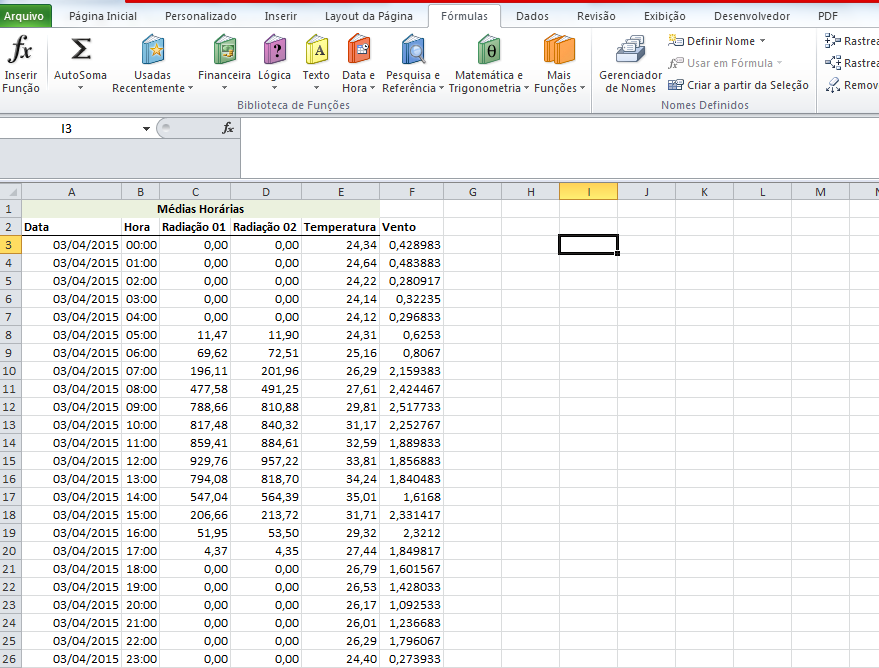Select the Data header cell
Viewport: 879px width, 668px height.
tap(72, 227)
